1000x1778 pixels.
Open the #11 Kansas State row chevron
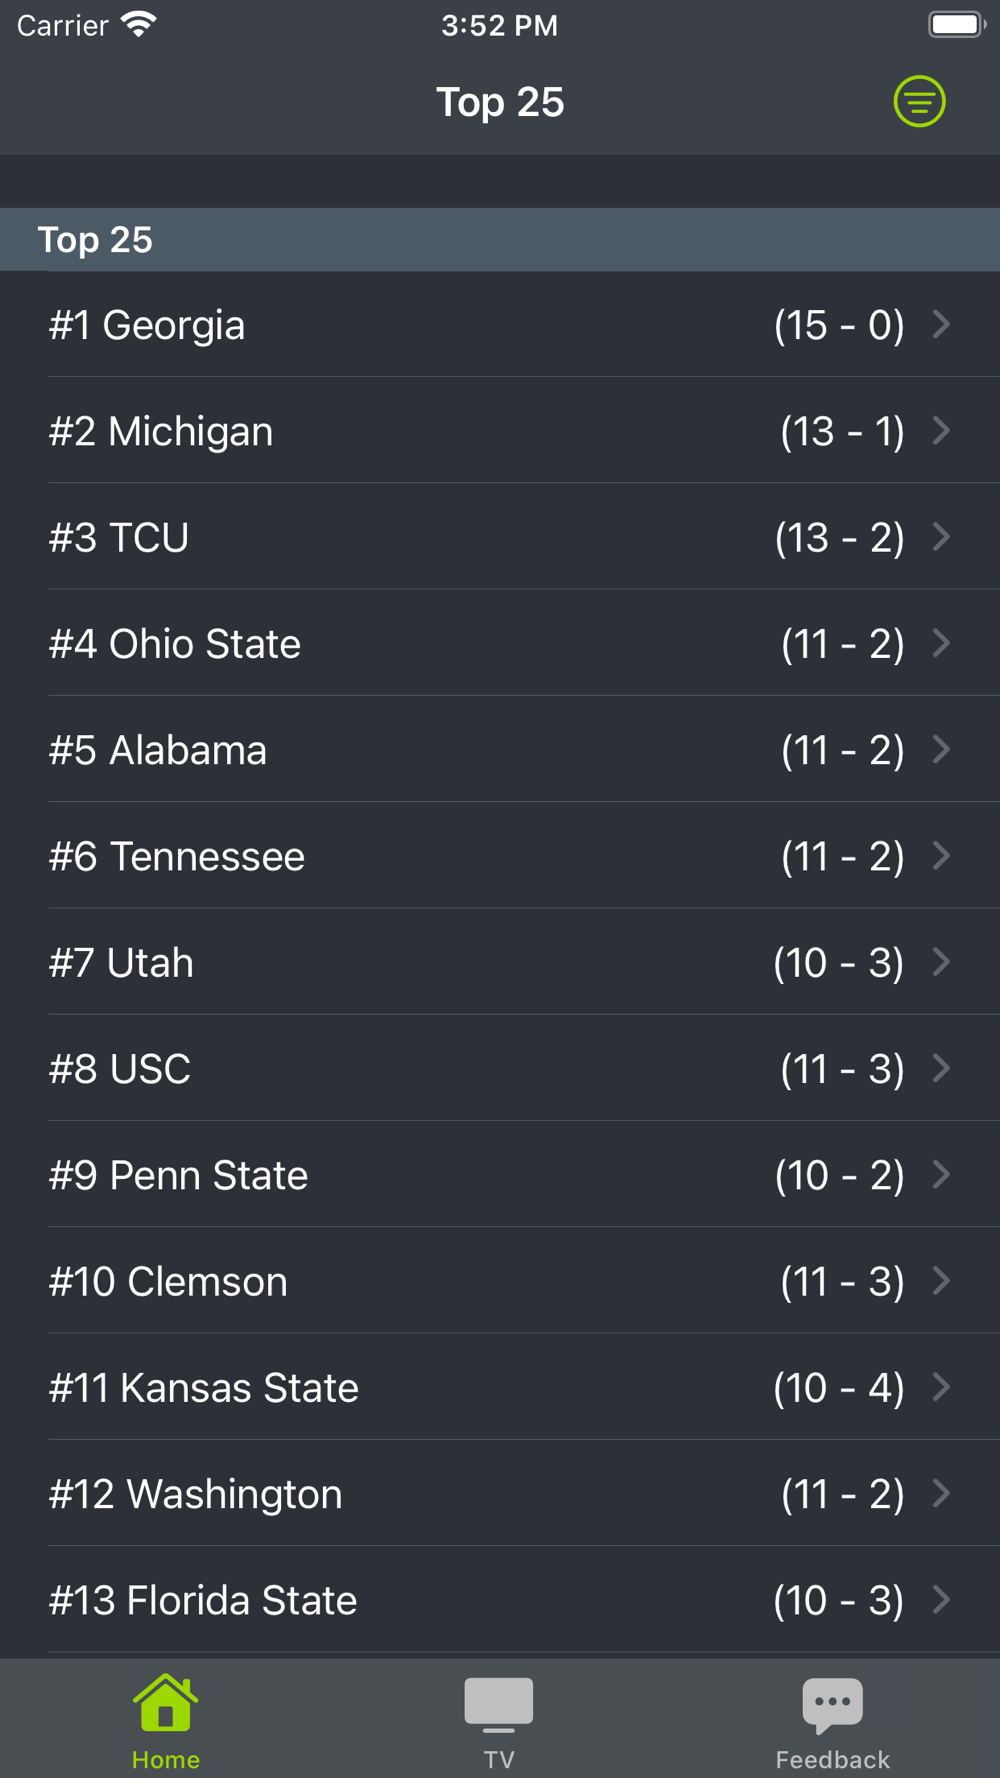(x=941, y=1387)
